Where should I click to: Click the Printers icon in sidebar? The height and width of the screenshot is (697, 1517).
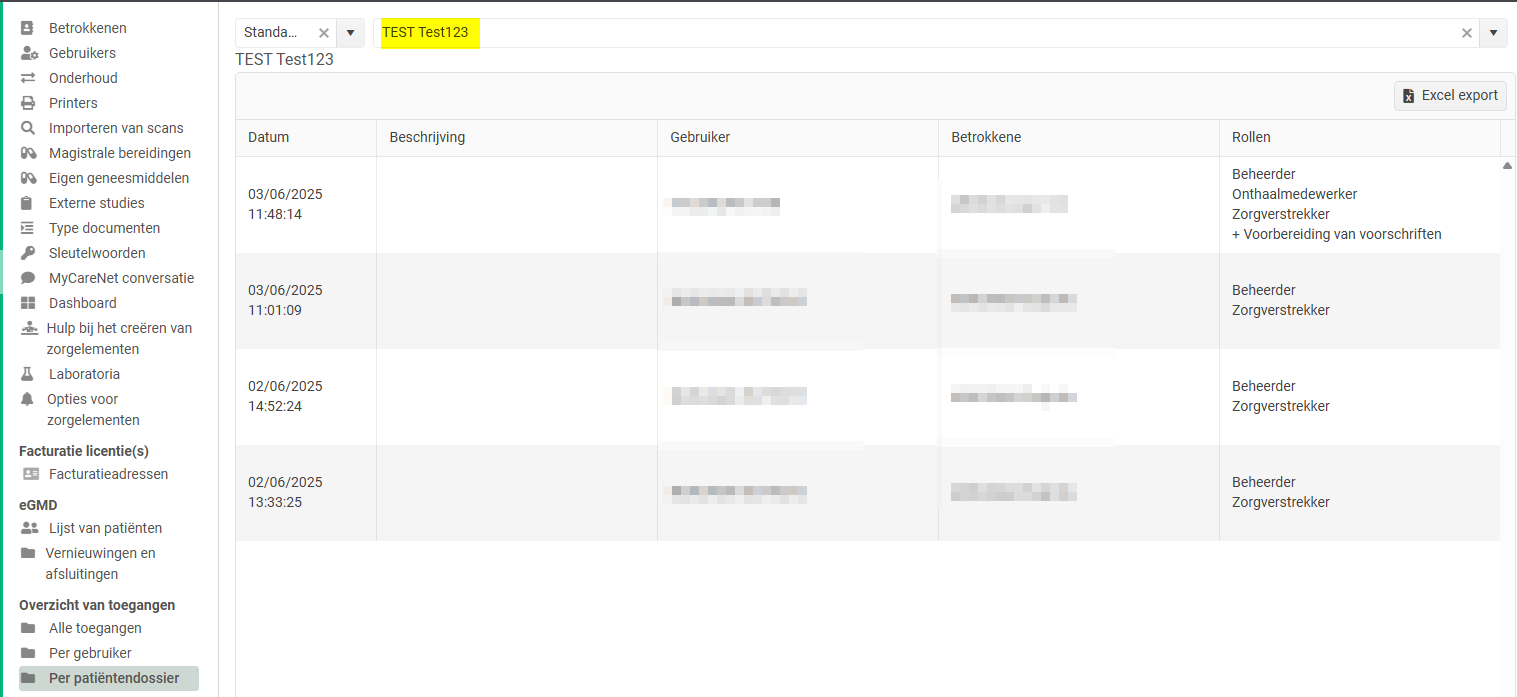pos(28,103)
